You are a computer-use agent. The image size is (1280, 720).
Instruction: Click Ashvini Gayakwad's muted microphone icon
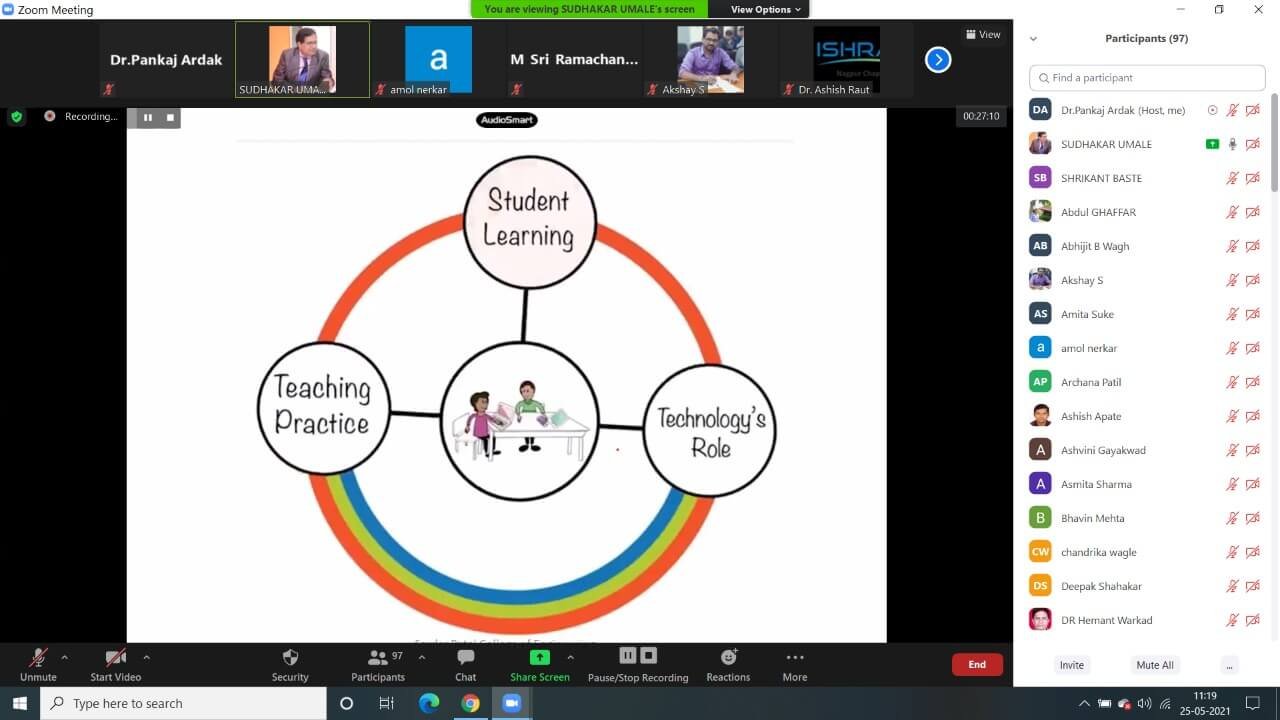(1233, 450)
